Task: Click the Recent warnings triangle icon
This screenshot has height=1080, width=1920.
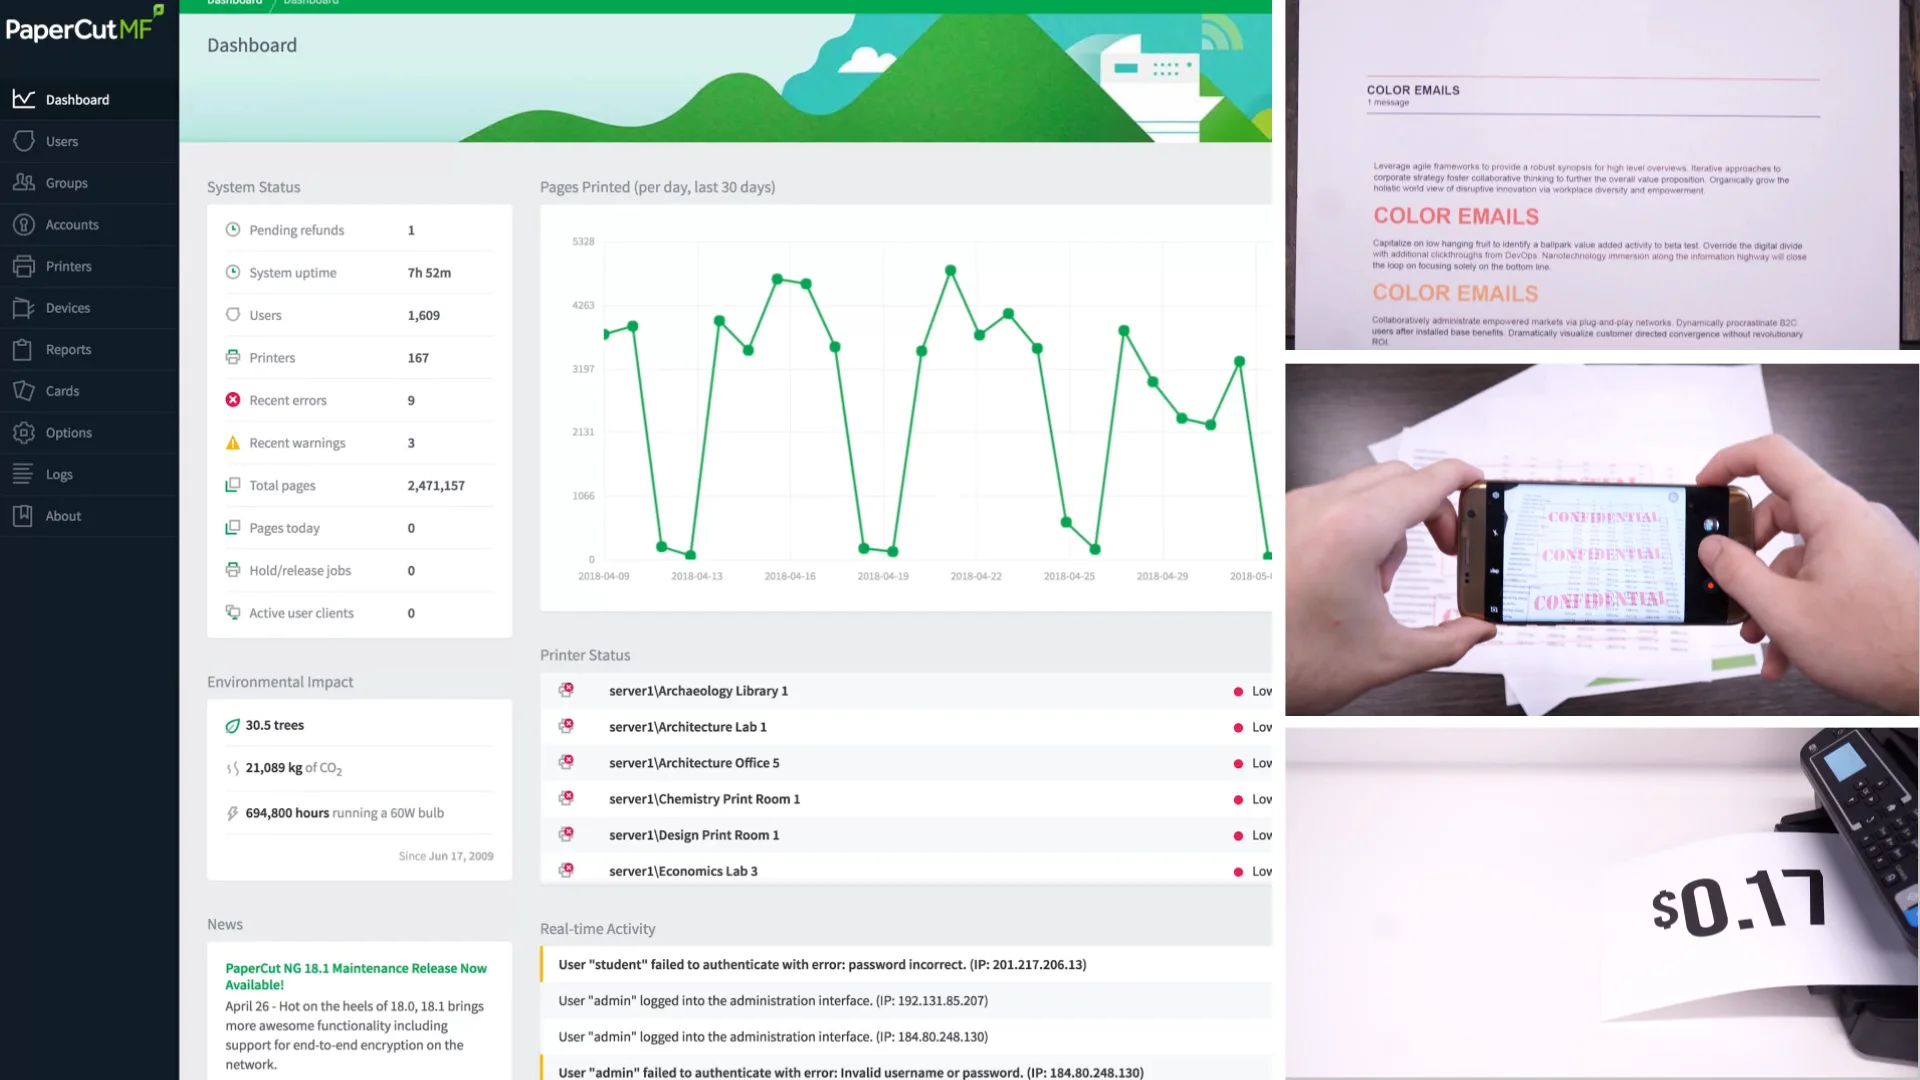Action: [x=233, y=443]
